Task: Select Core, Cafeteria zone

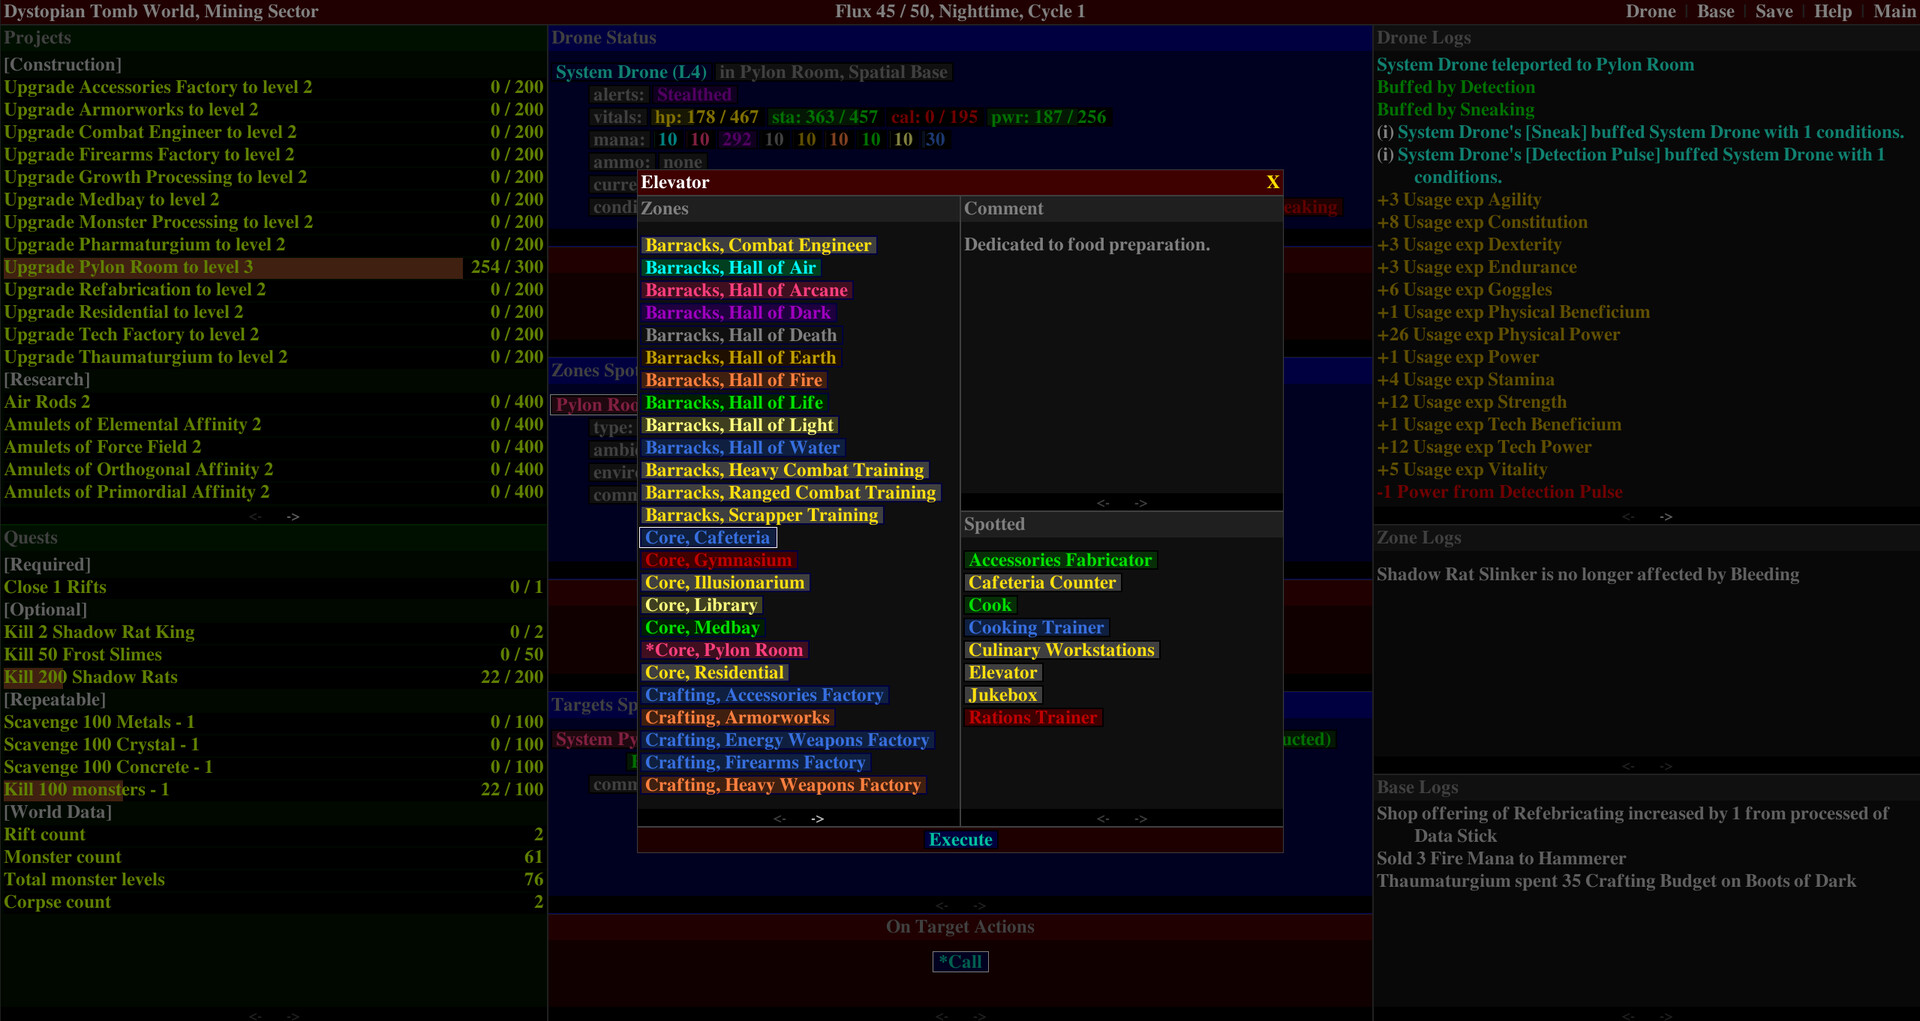Action: [707, 538]
